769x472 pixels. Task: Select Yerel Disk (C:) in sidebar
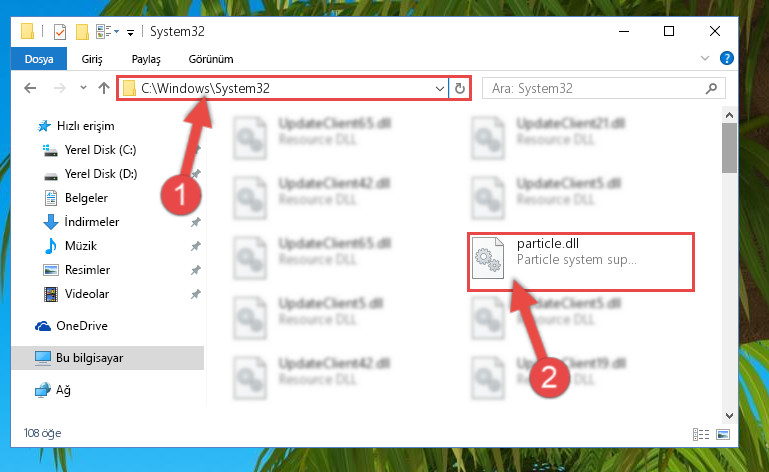(x=101, y=150)
